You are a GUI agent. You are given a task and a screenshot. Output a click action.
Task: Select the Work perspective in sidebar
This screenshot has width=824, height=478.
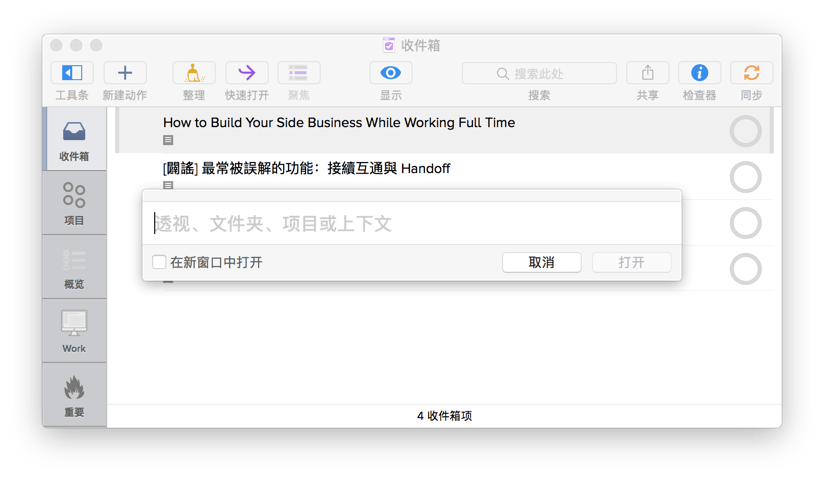[x=74, y=331]
